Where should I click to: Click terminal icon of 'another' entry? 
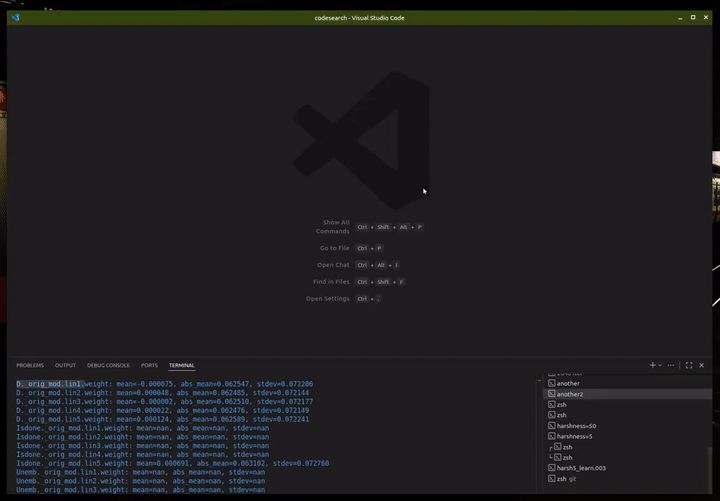[x=552, y=383]
